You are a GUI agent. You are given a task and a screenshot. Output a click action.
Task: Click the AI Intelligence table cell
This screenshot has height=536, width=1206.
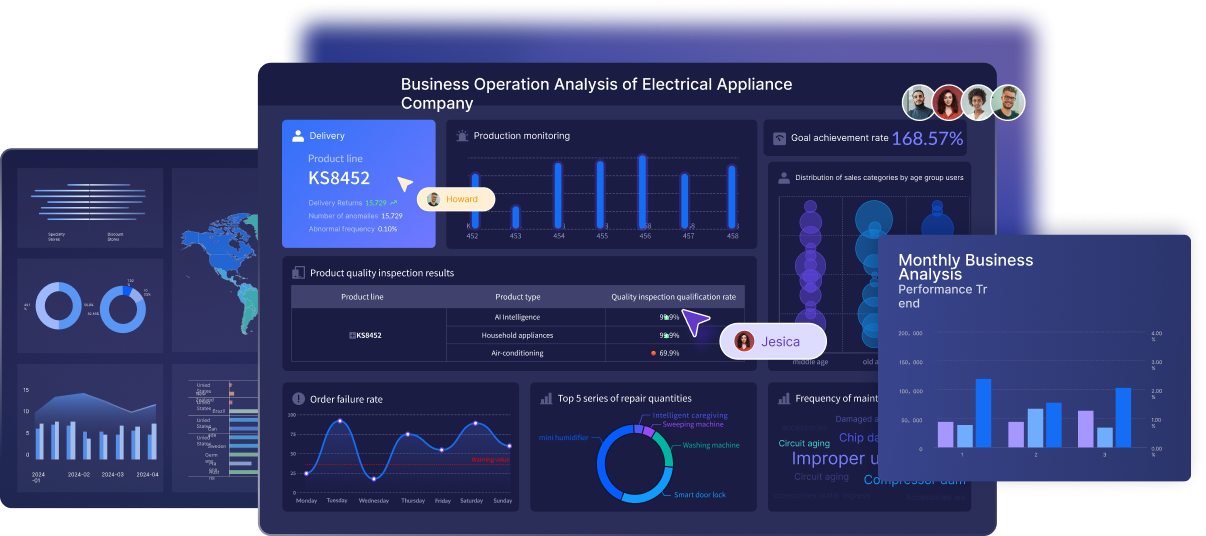pos(517,317)
